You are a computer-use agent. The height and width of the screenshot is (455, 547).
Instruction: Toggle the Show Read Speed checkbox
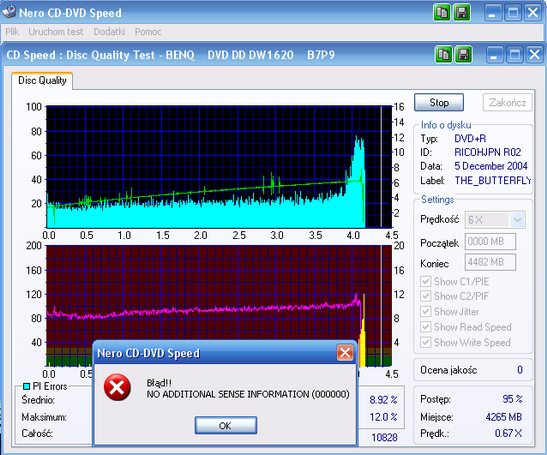tap(425, 327)
